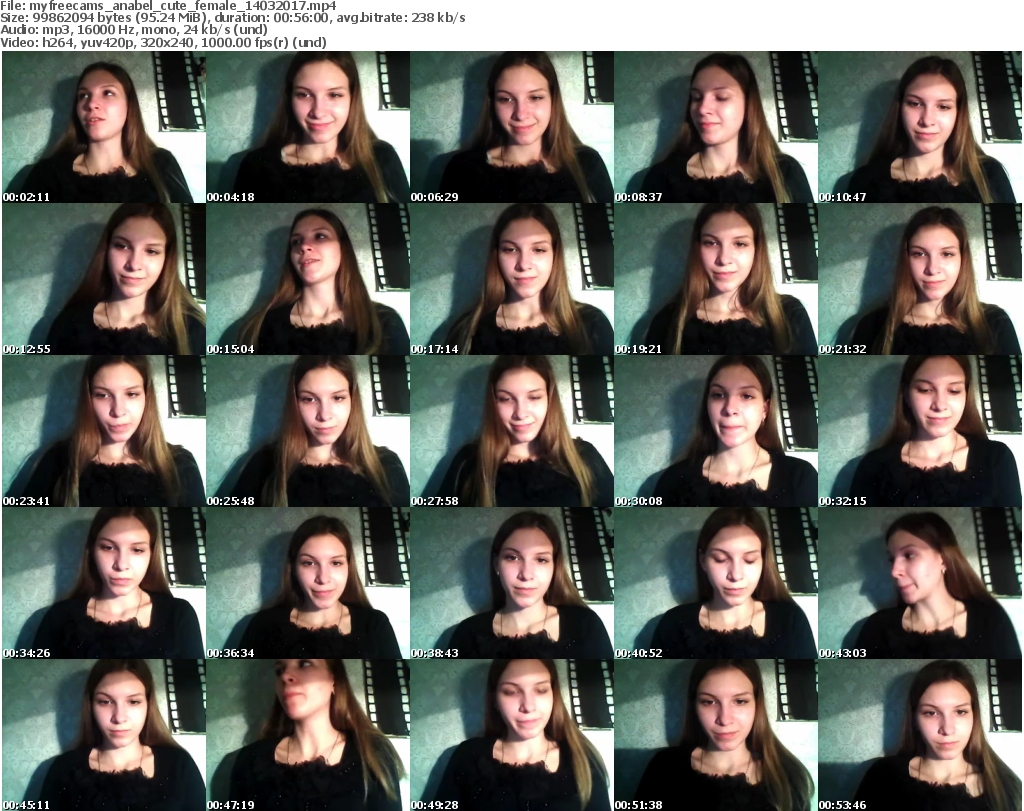Open the frame at 00:17:14
The width and height of the screenshot is (1024, 811).
(x=511, y=279)
